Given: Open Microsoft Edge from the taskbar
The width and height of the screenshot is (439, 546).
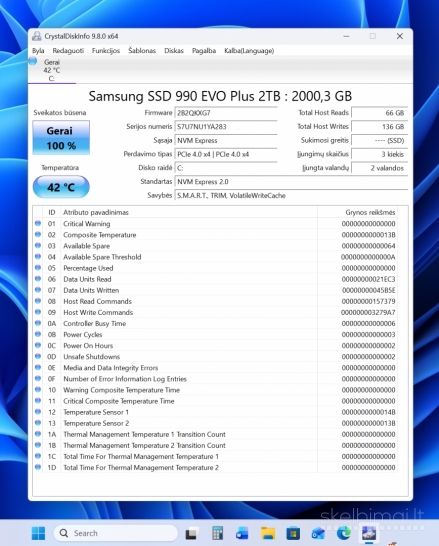Looking at the screenshot, I should (x=344, y=533).
